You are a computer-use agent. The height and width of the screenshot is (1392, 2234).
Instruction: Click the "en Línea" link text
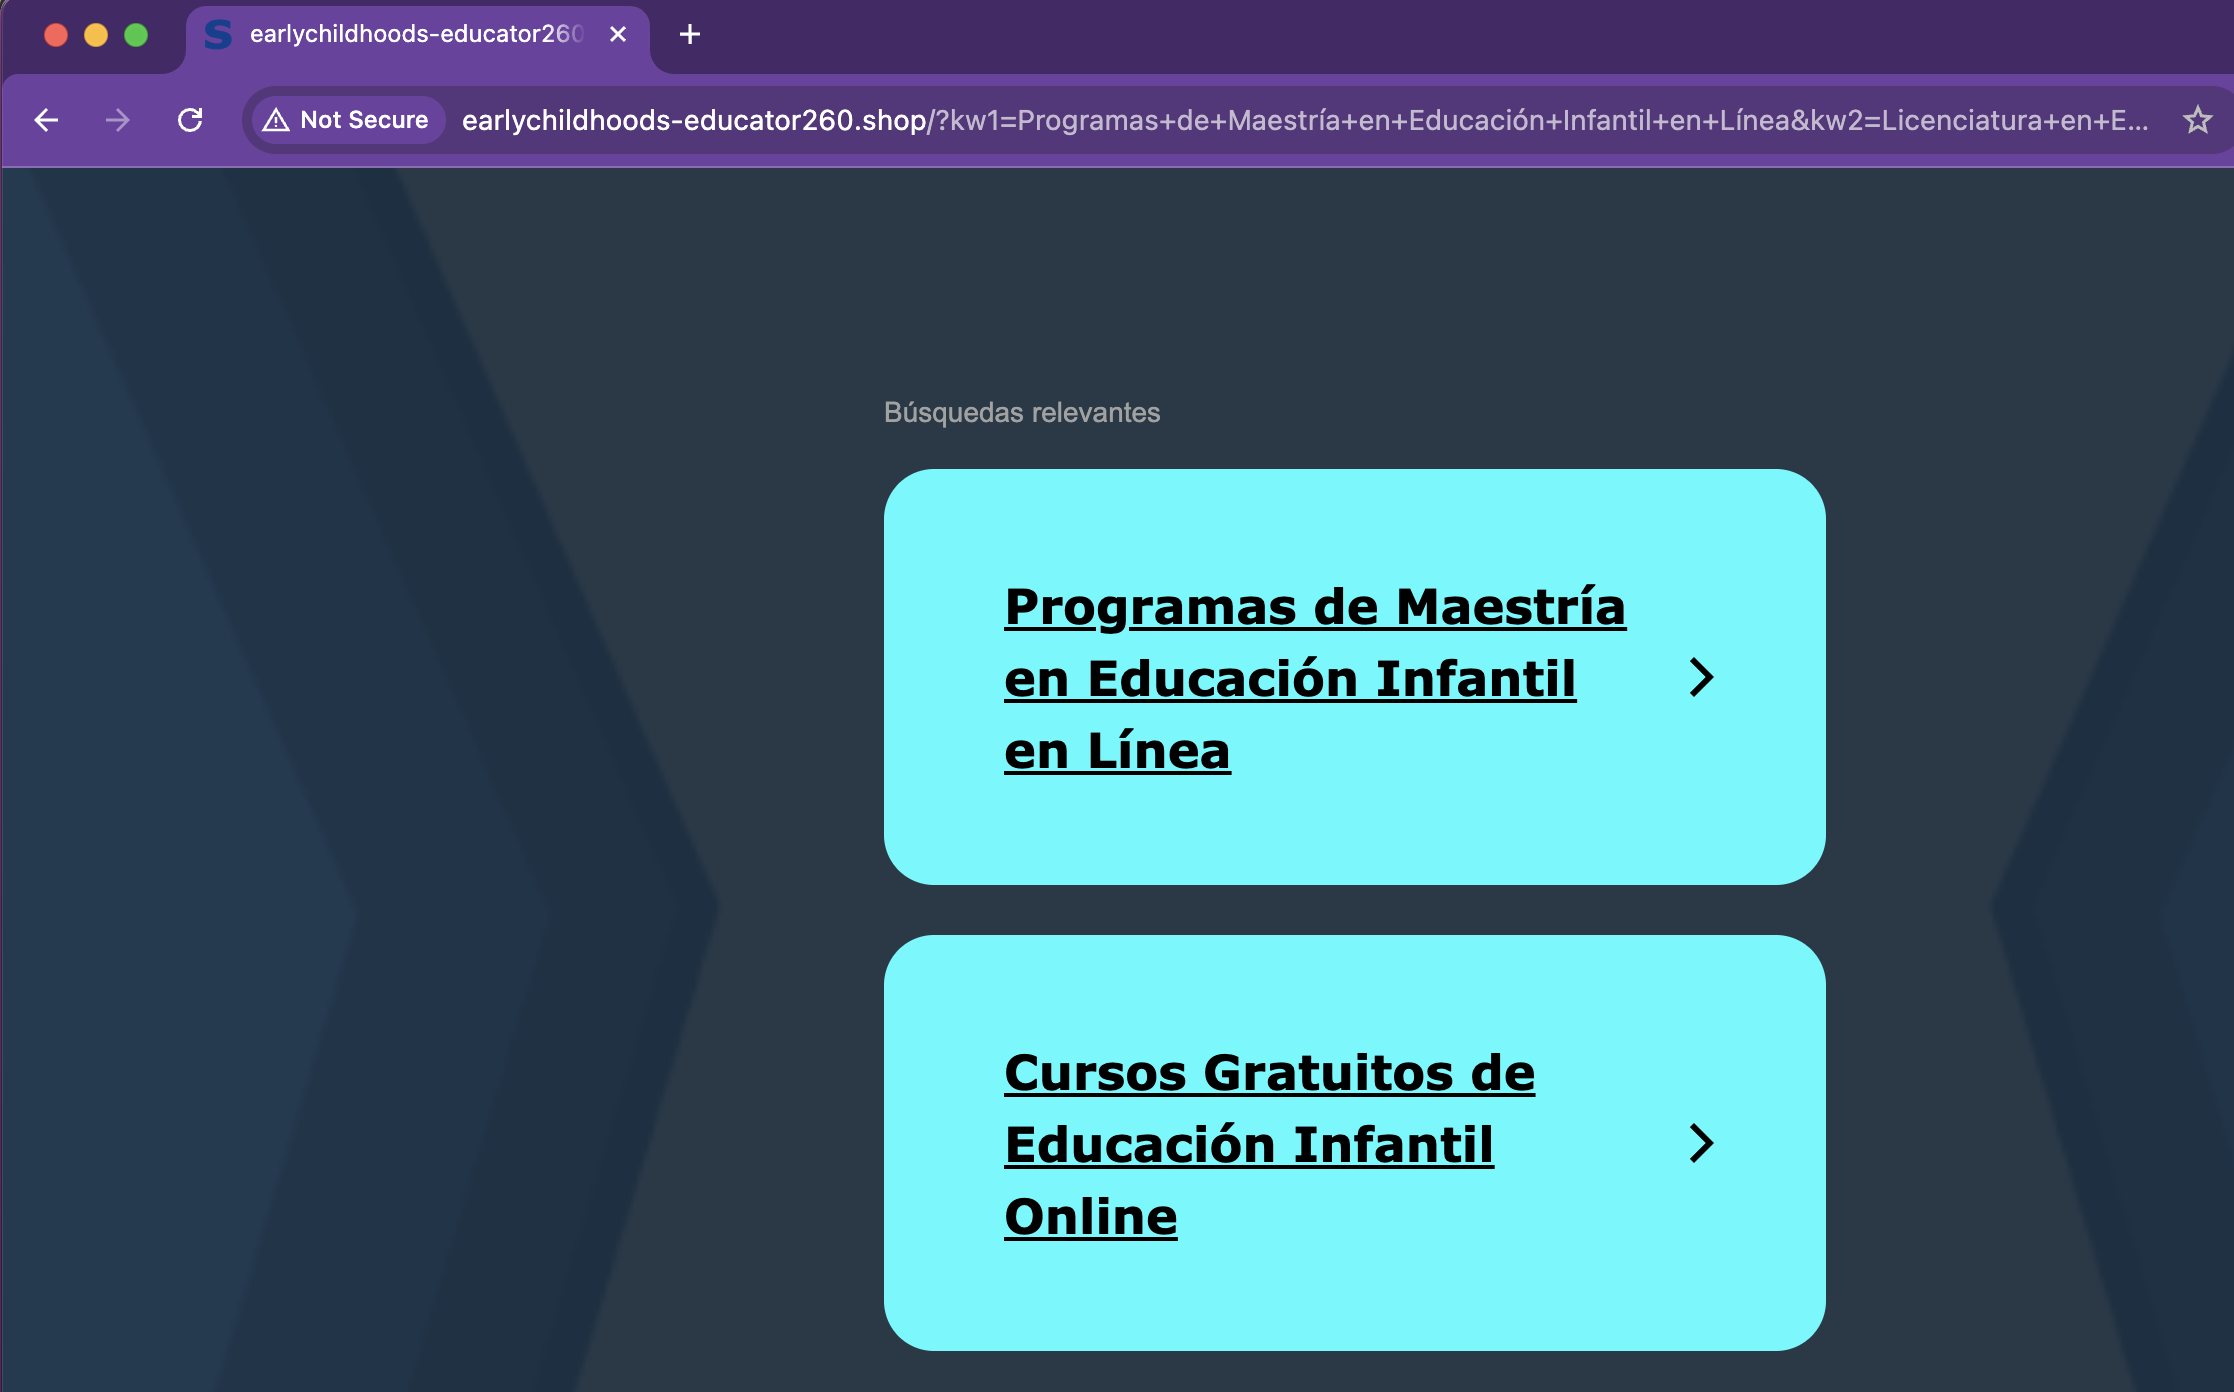[1116, 751]
